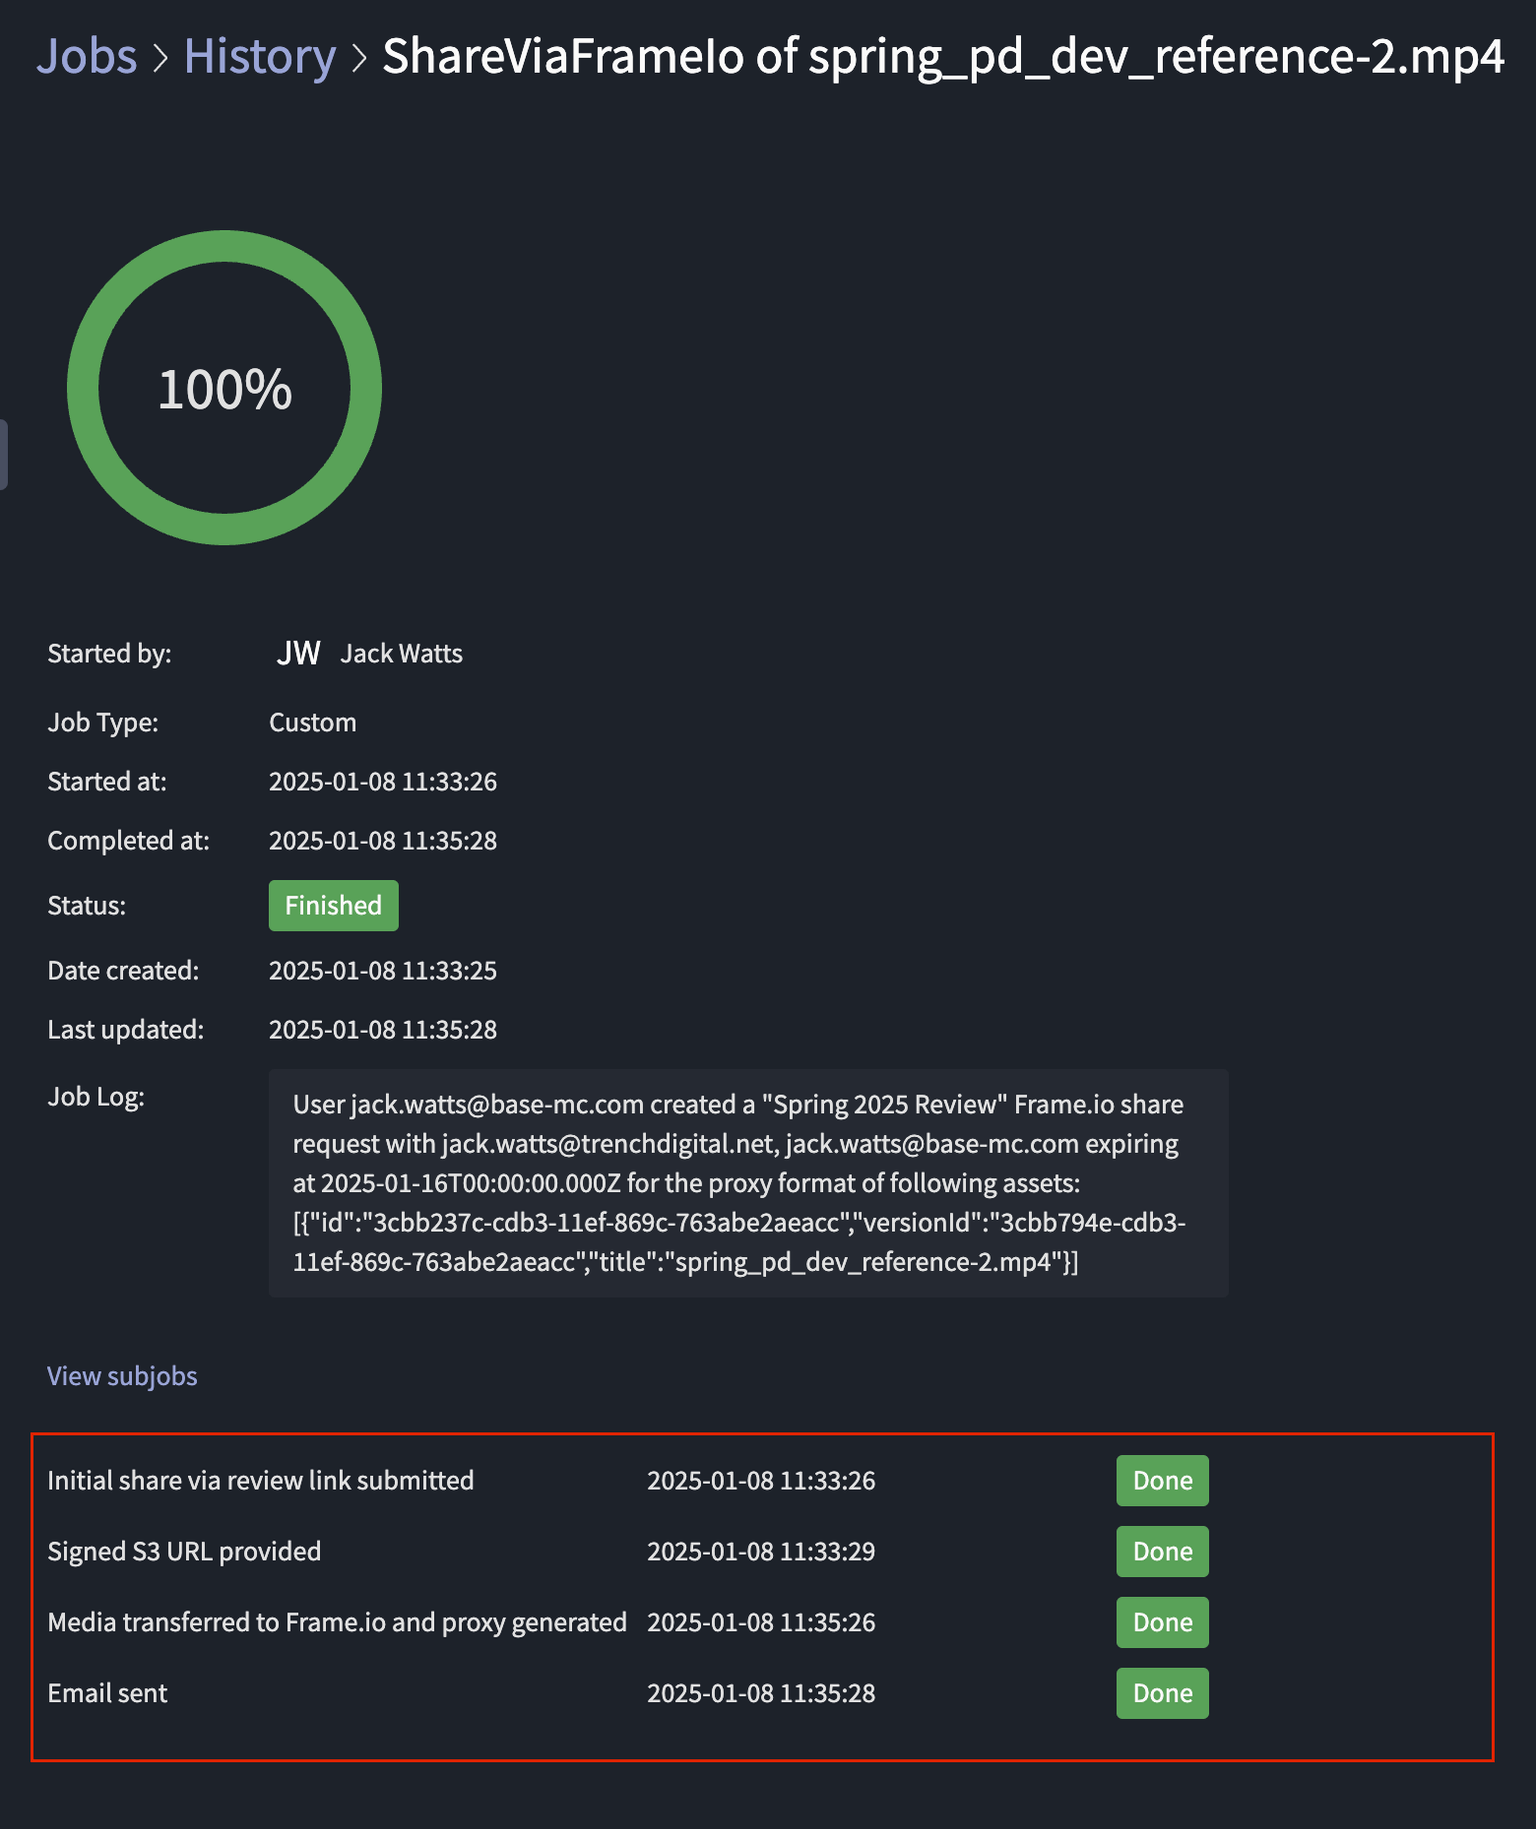Click Last updated value 2025-01-08 11:35:28
Screen dimensions: 1536x1829
pyautogui.click(x=383, y=1029)
